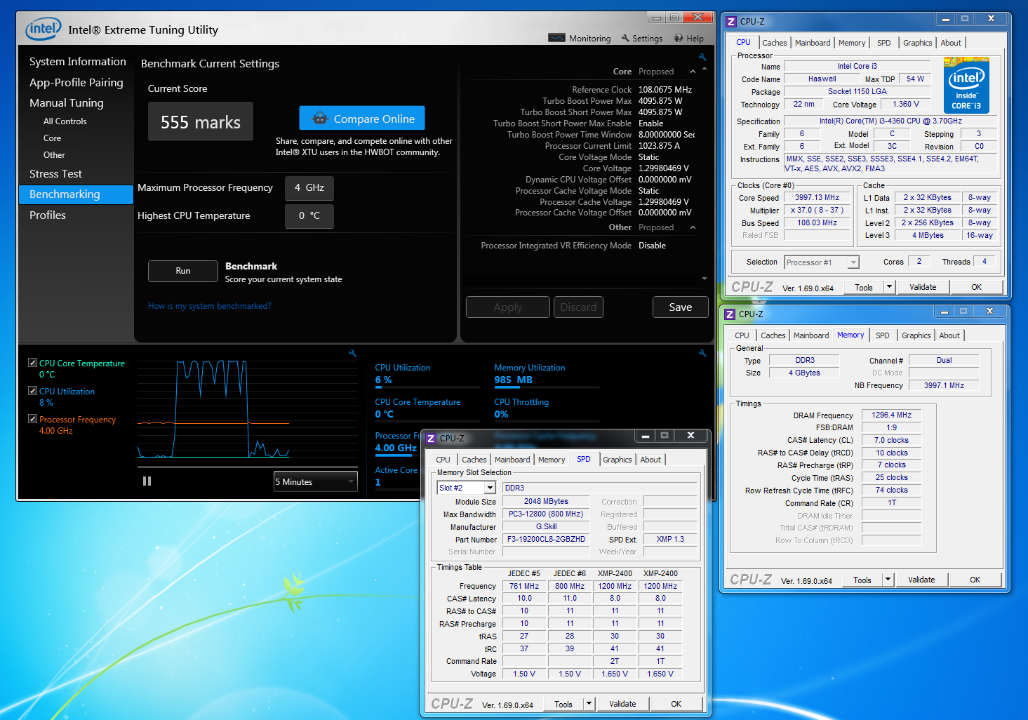This screenshot has height=720, width=1028.
Task: Toggle CPU Utilization graph checkbox
Action: coord(32,391)
